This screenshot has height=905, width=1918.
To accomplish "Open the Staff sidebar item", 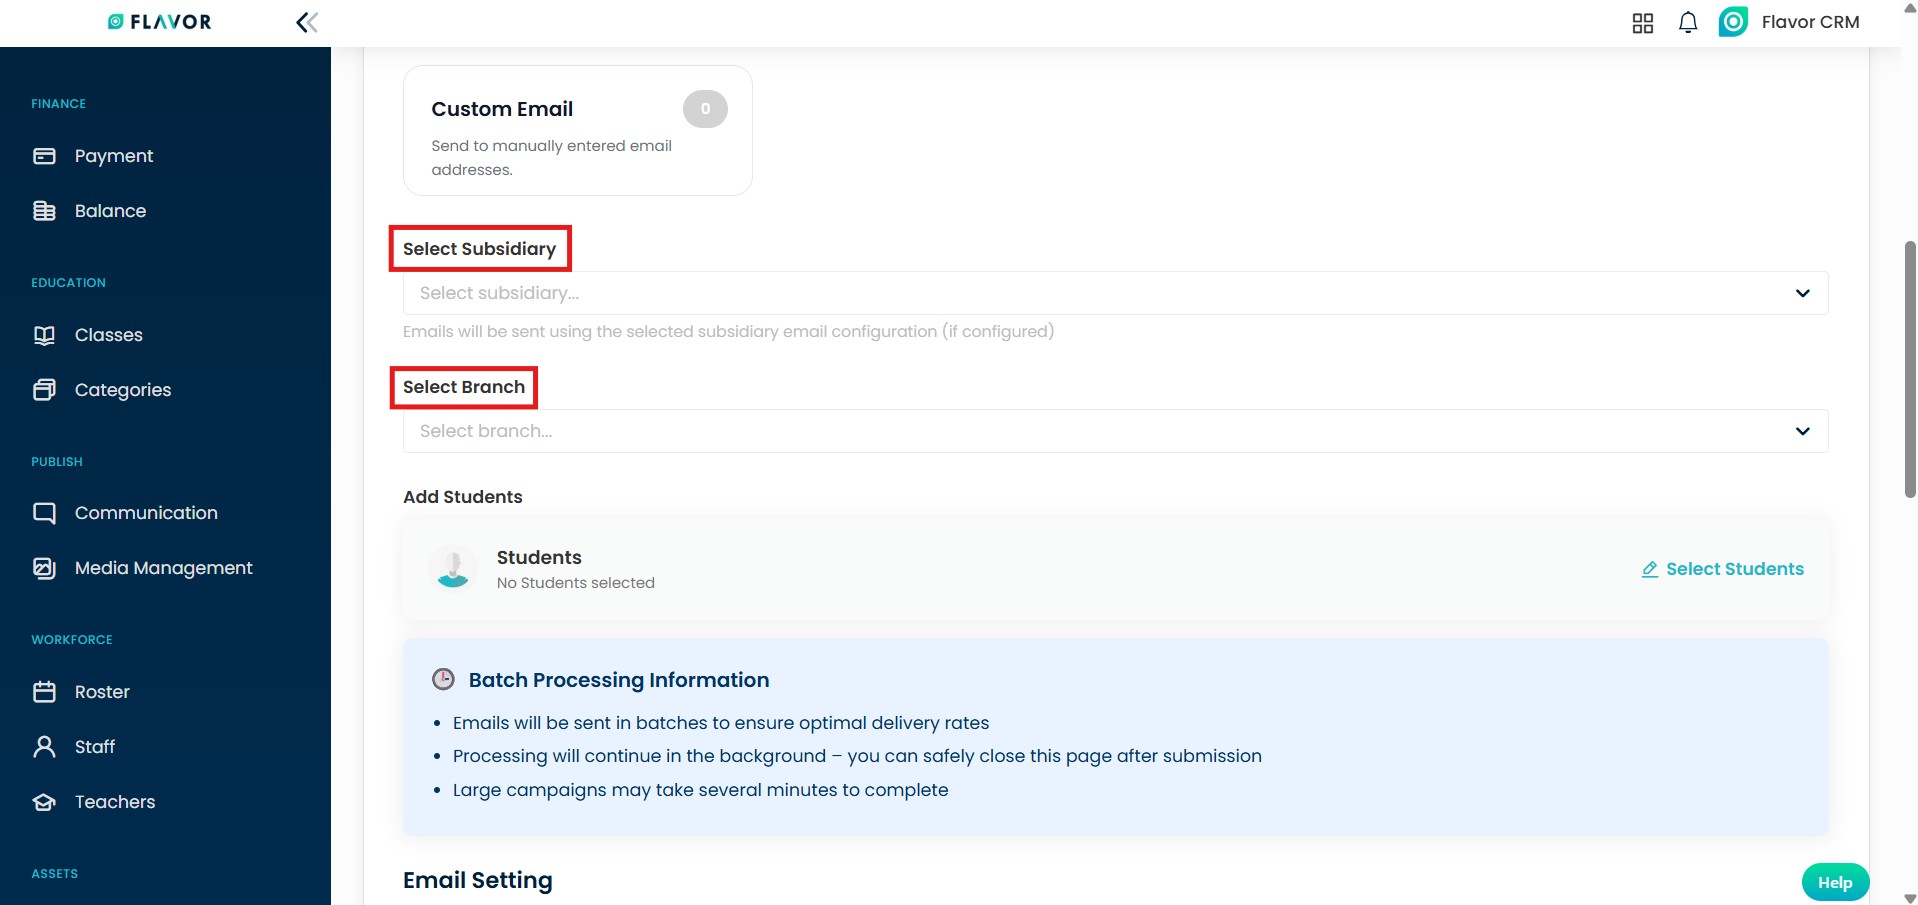I will pos(95,747).
